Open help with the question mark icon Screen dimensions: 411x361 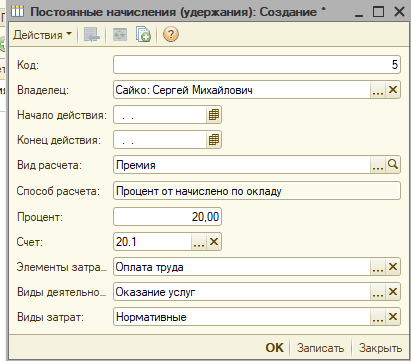click(x=171, y=35)
